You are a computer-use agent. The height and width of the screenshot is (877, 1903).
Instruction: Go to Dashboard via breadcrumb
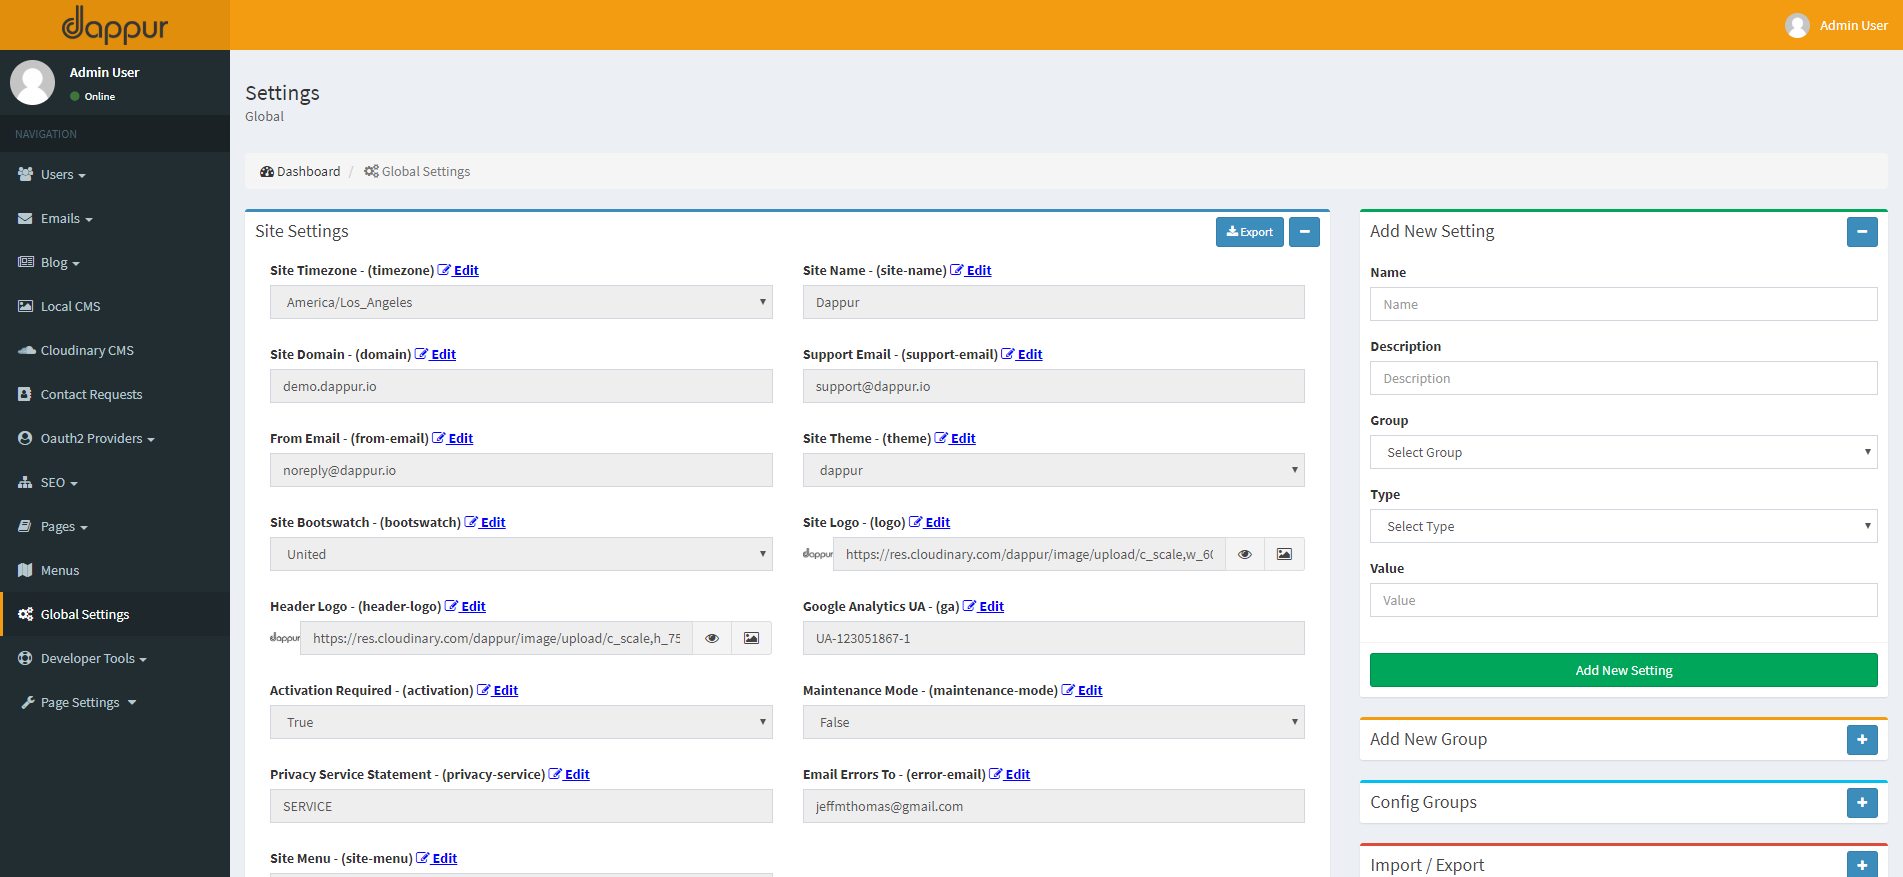point(300,172)
